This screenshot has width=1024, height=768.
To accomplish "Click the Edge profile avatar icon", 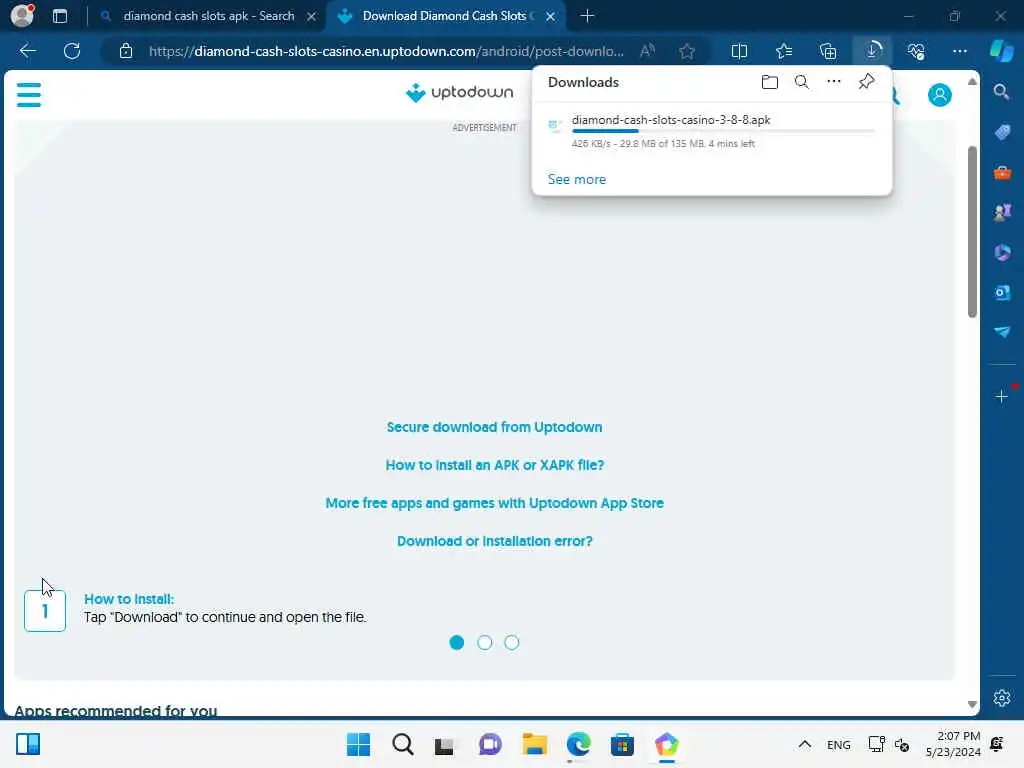I will click(x=22, y=15).
